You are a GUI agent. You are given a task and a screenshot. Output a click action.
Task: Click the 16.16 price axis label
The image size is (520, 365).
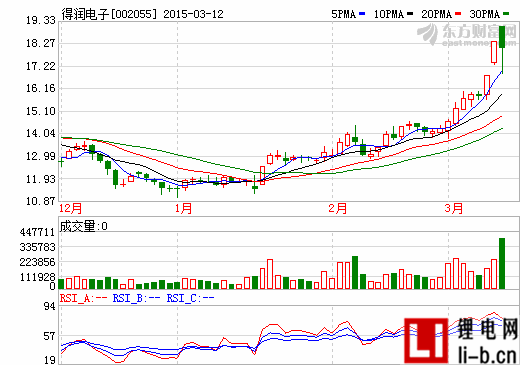point(41,88)
